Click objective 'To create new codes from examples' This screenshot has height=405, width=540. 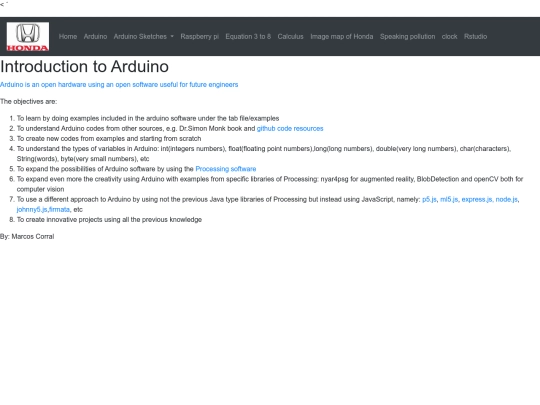[x=109, y=138]
